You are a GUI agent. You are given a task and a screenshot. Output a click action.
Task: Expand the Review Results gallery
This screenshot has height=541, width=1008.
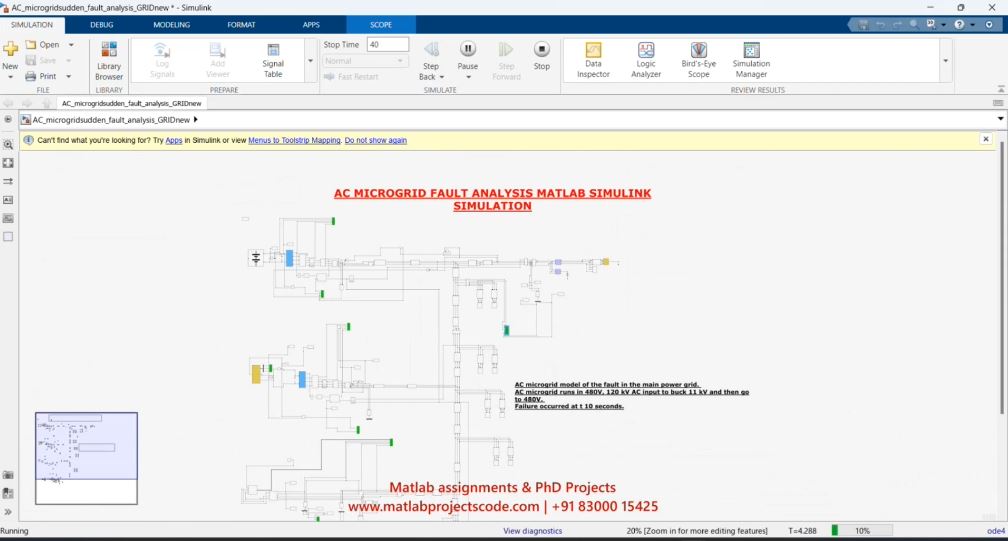pos(945,61)
